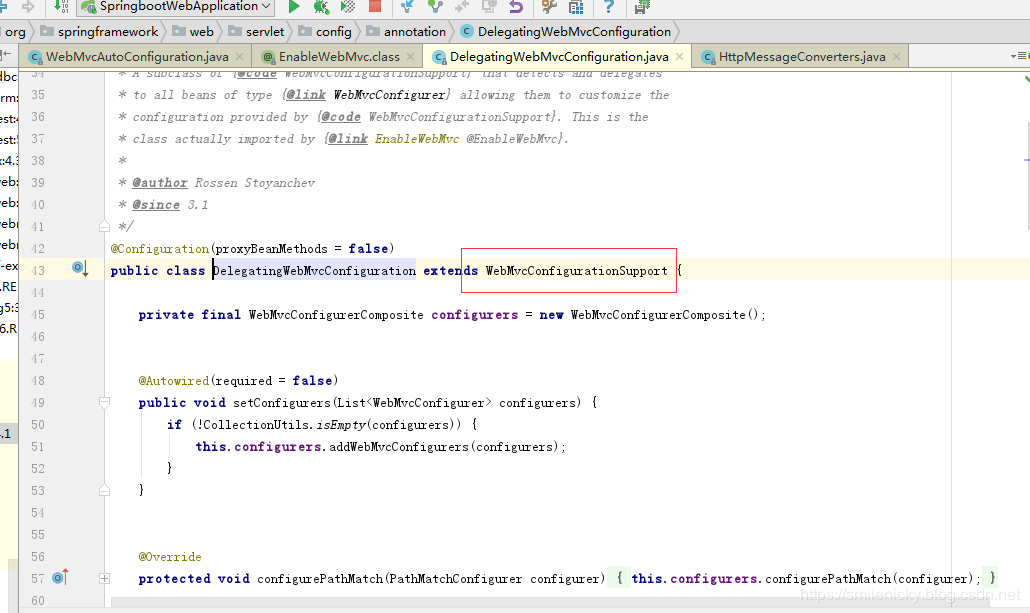Switch to WebMvcAutoConfiguration.java tab

[x=137, y=57]
